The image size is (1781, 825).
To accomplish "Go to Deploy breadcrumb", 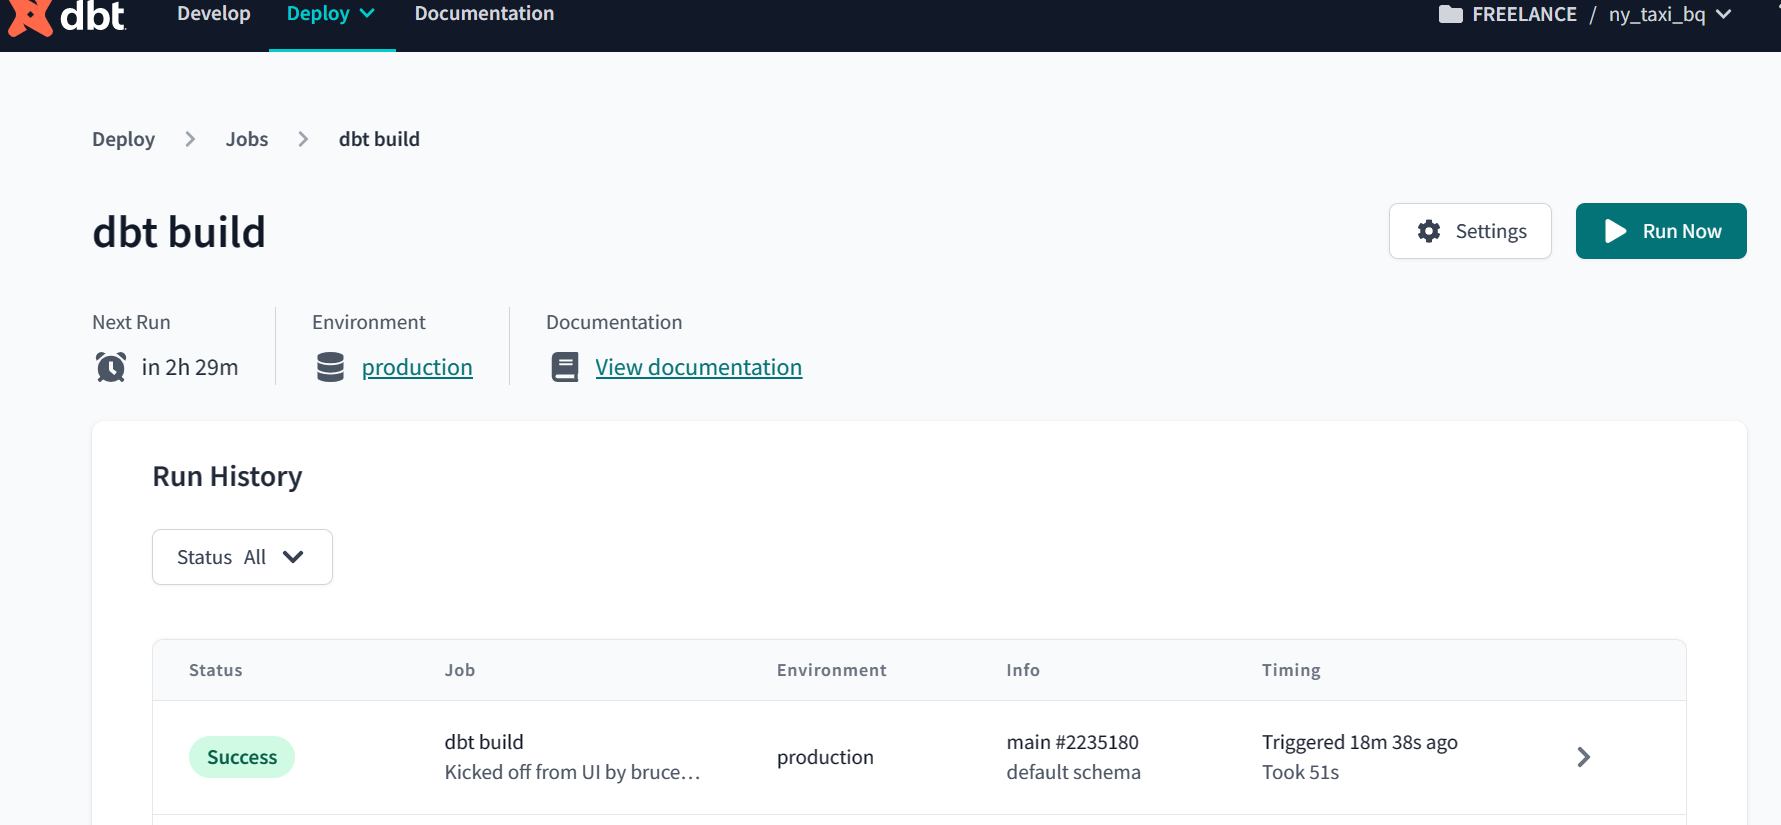I will [x=123, y=139].
